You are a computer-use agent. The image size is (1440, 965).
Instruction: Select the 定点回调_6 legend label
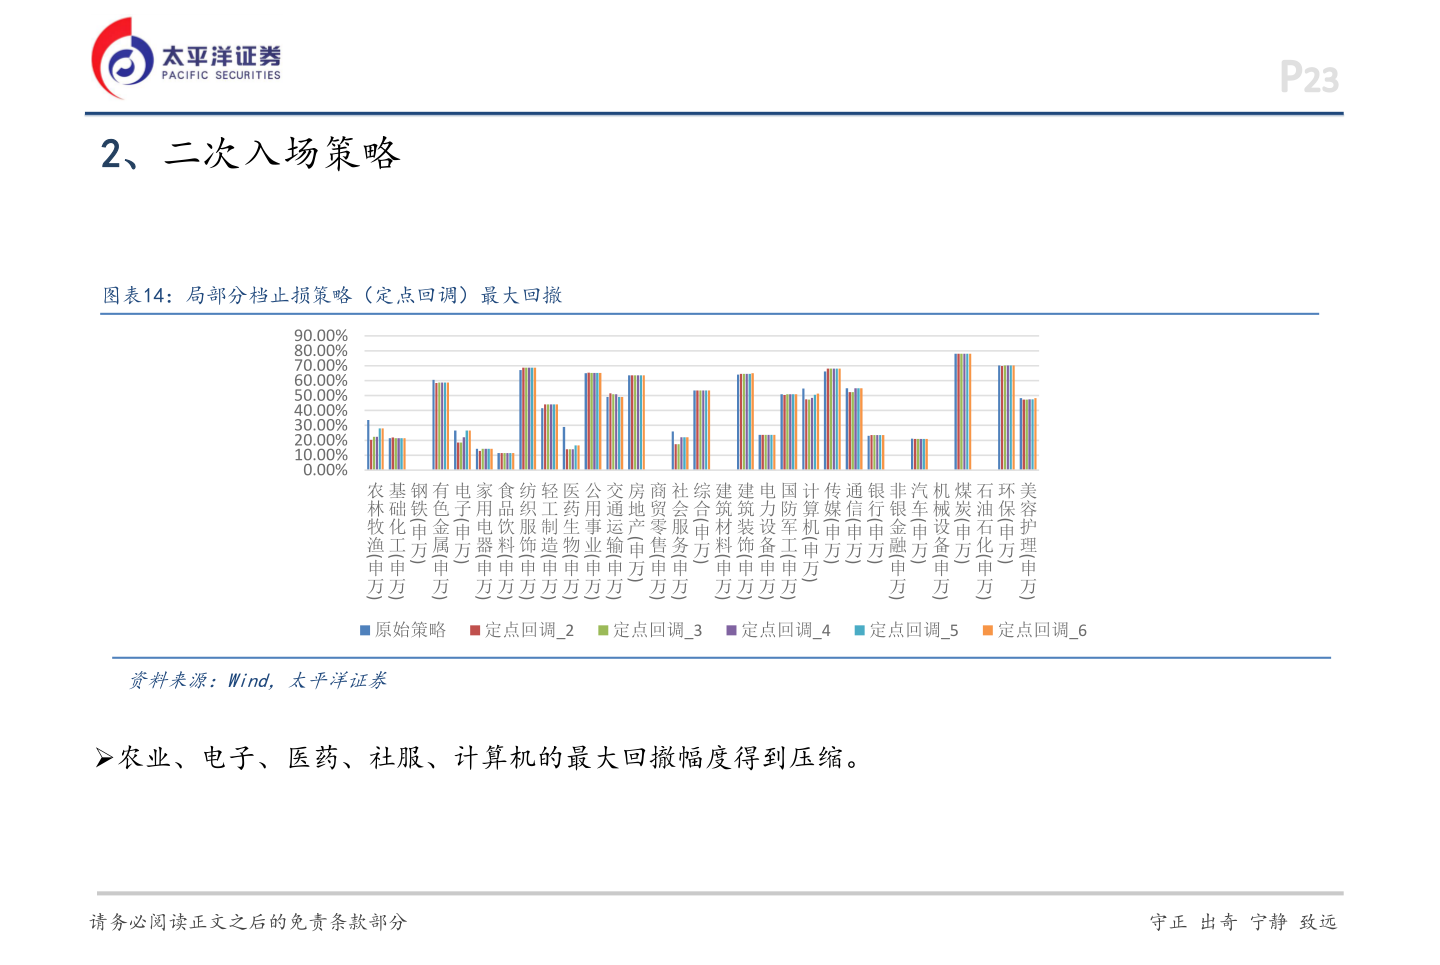[1042, 630]
